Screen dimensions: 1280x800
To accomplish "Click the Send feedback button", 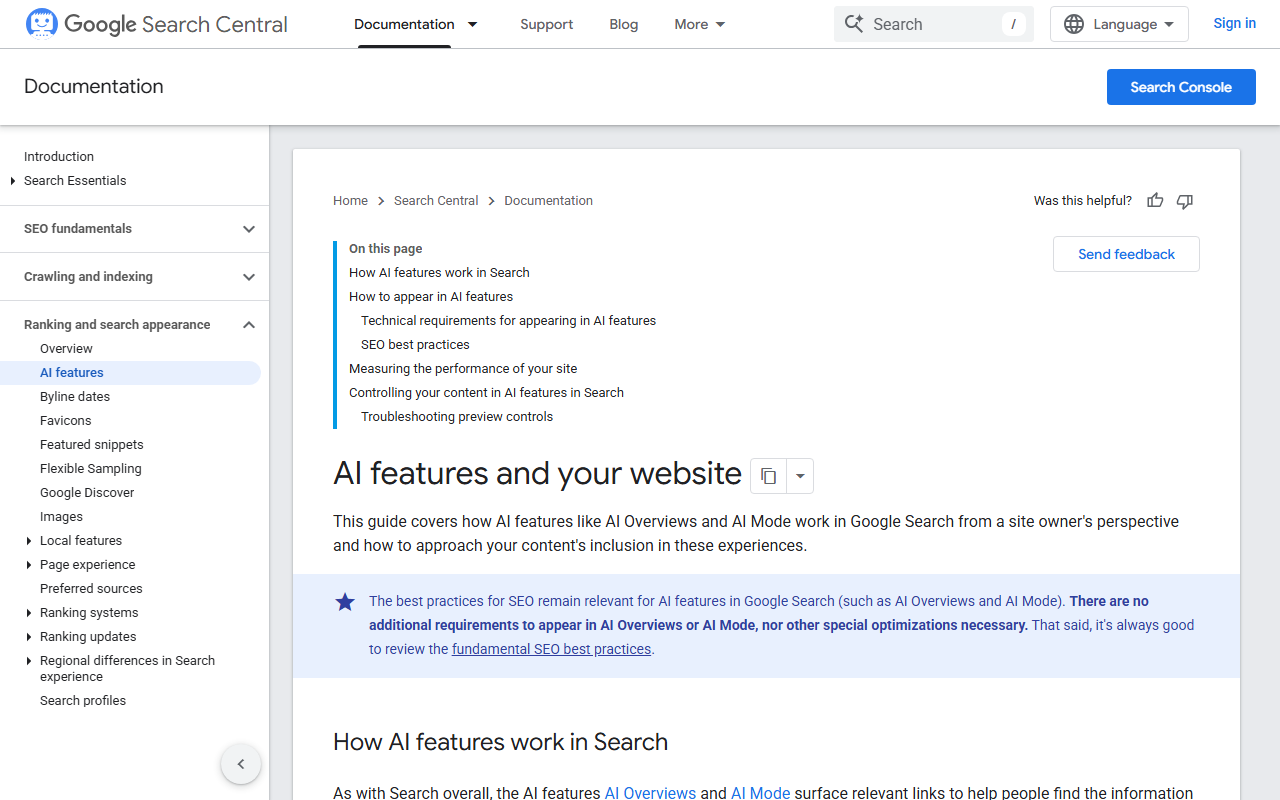I will click(x=1126, y=254).
